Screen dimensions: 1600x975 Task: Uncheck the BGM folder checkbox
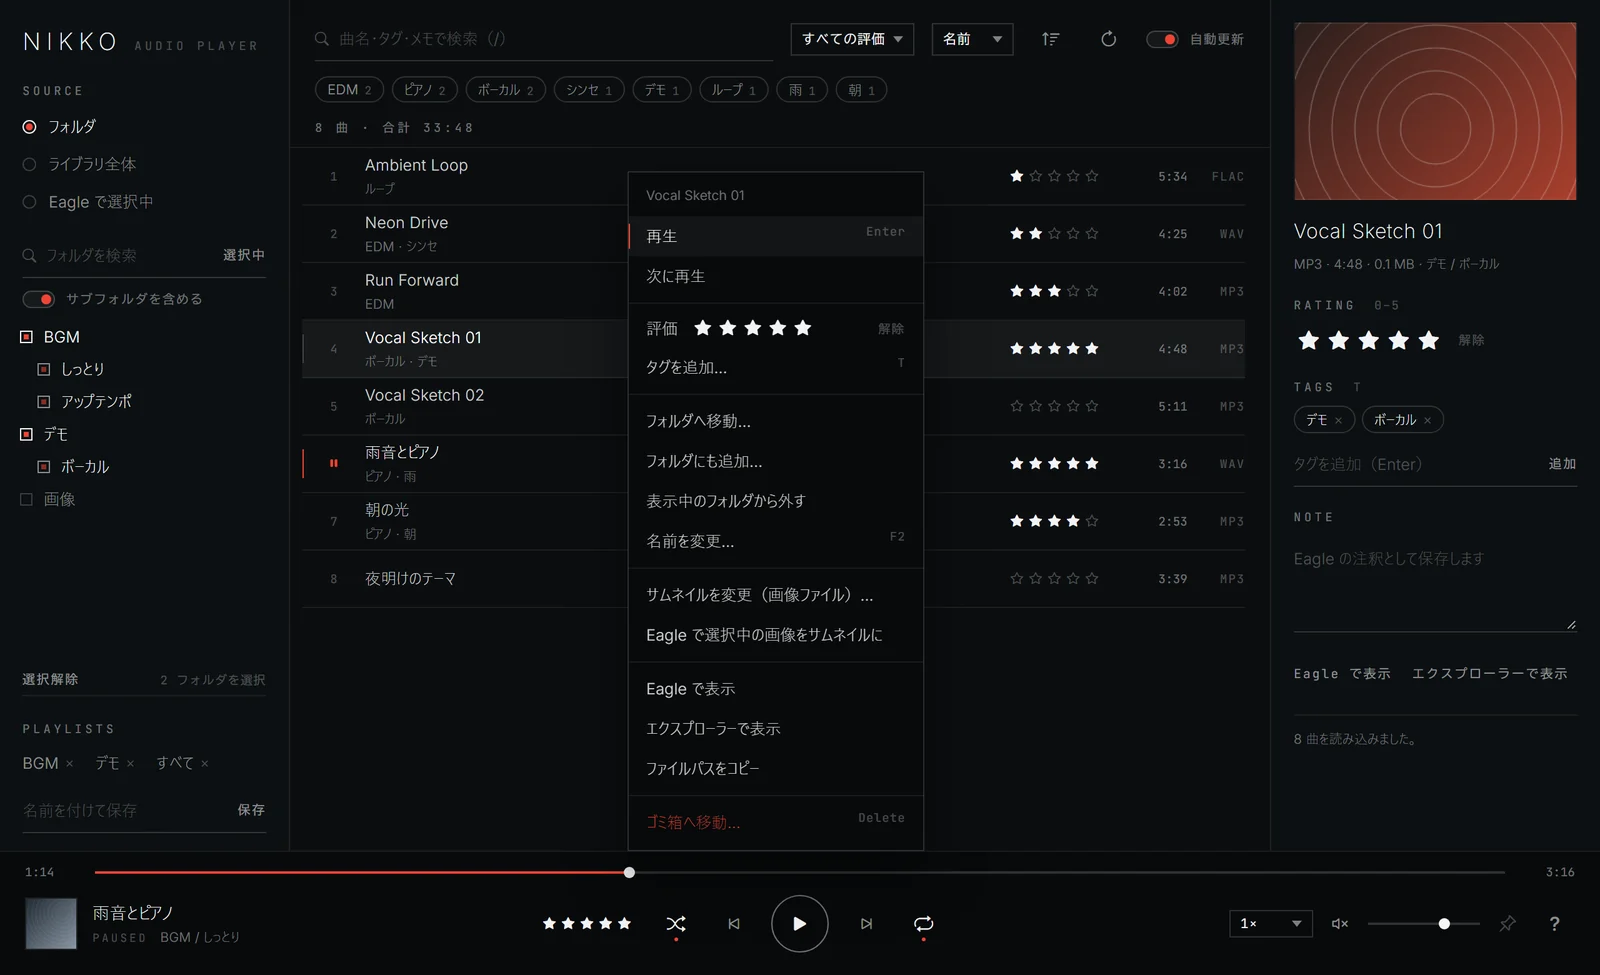pyautogui.click(x=27, y=337)
